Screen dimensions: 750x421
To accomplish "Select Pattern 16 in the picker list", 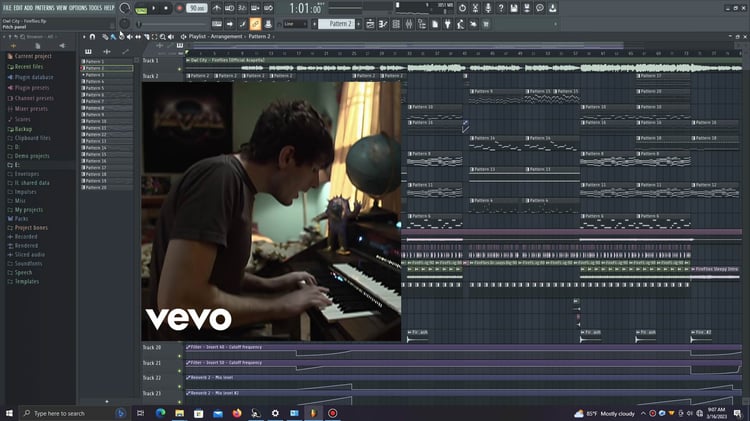I will click(x=107, y=161).
